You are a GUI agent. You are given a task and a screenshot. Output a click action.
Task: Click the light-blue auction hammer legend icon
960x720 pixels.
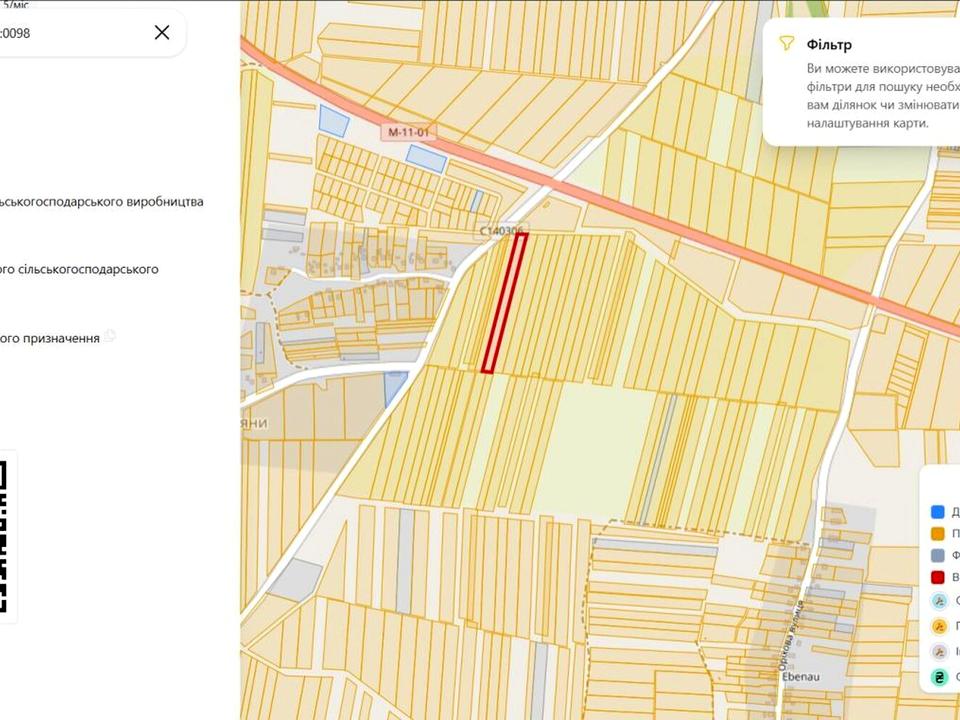[939, 601]
